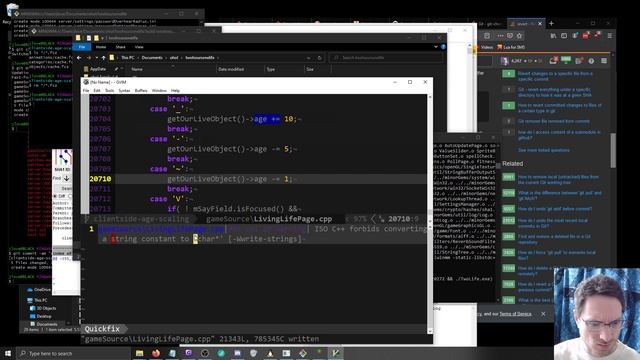Viewport: 640px width, 360px height.
Task: Click the active gVim taskbar icon
Action: (x=336, y=353)
